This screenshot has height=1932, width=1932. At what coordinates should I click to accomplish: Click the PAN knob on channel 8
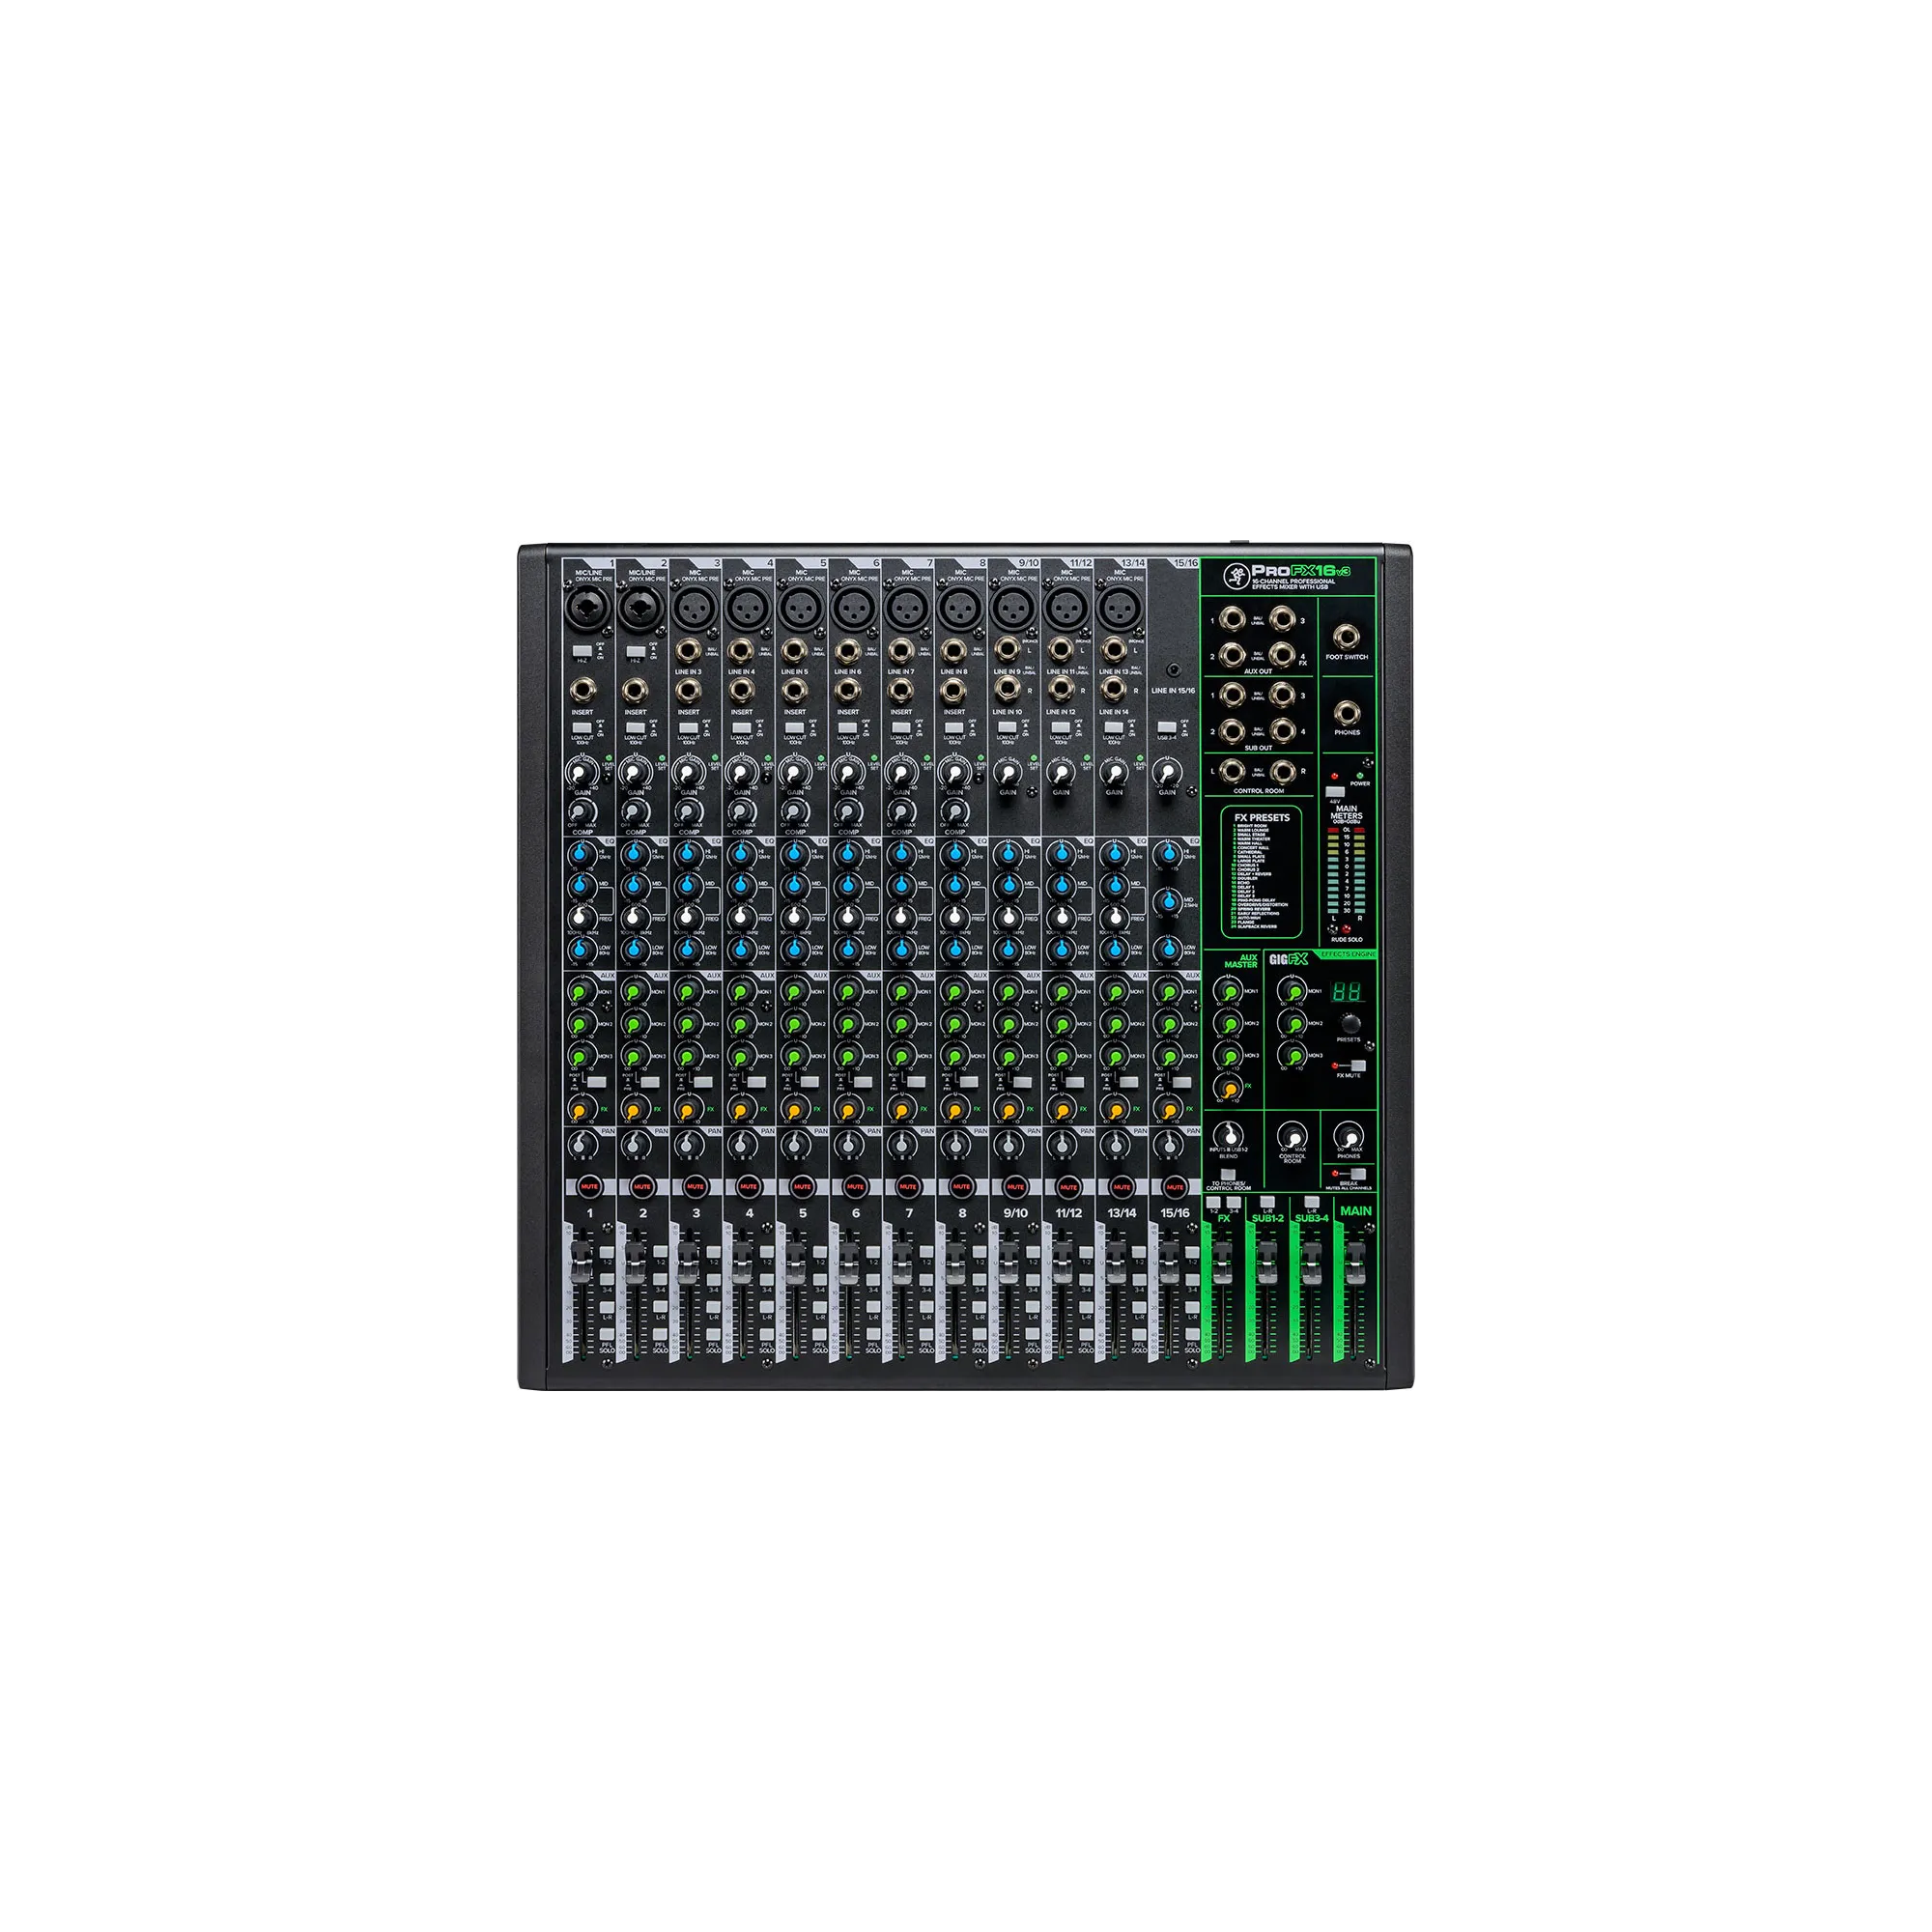[954, 1144]
